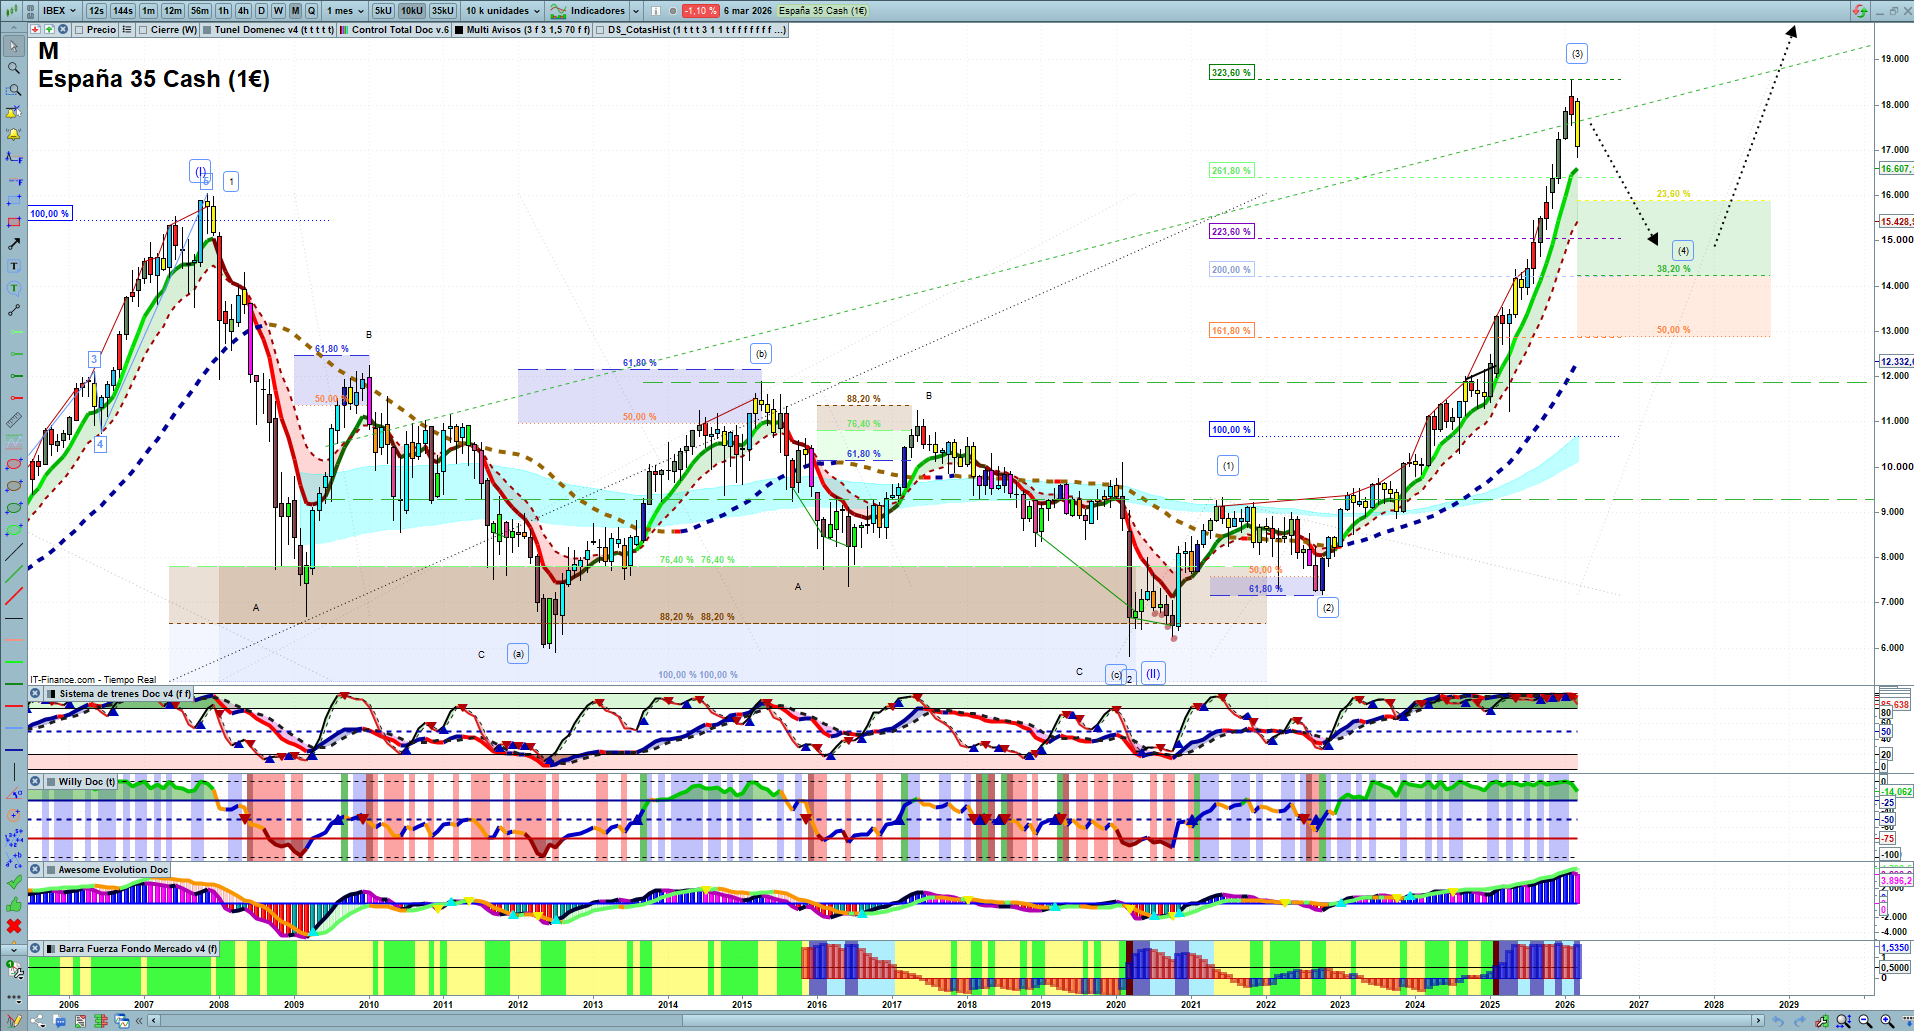
Task: Select the green speech bubble text tool
Action: click(14, 288)
